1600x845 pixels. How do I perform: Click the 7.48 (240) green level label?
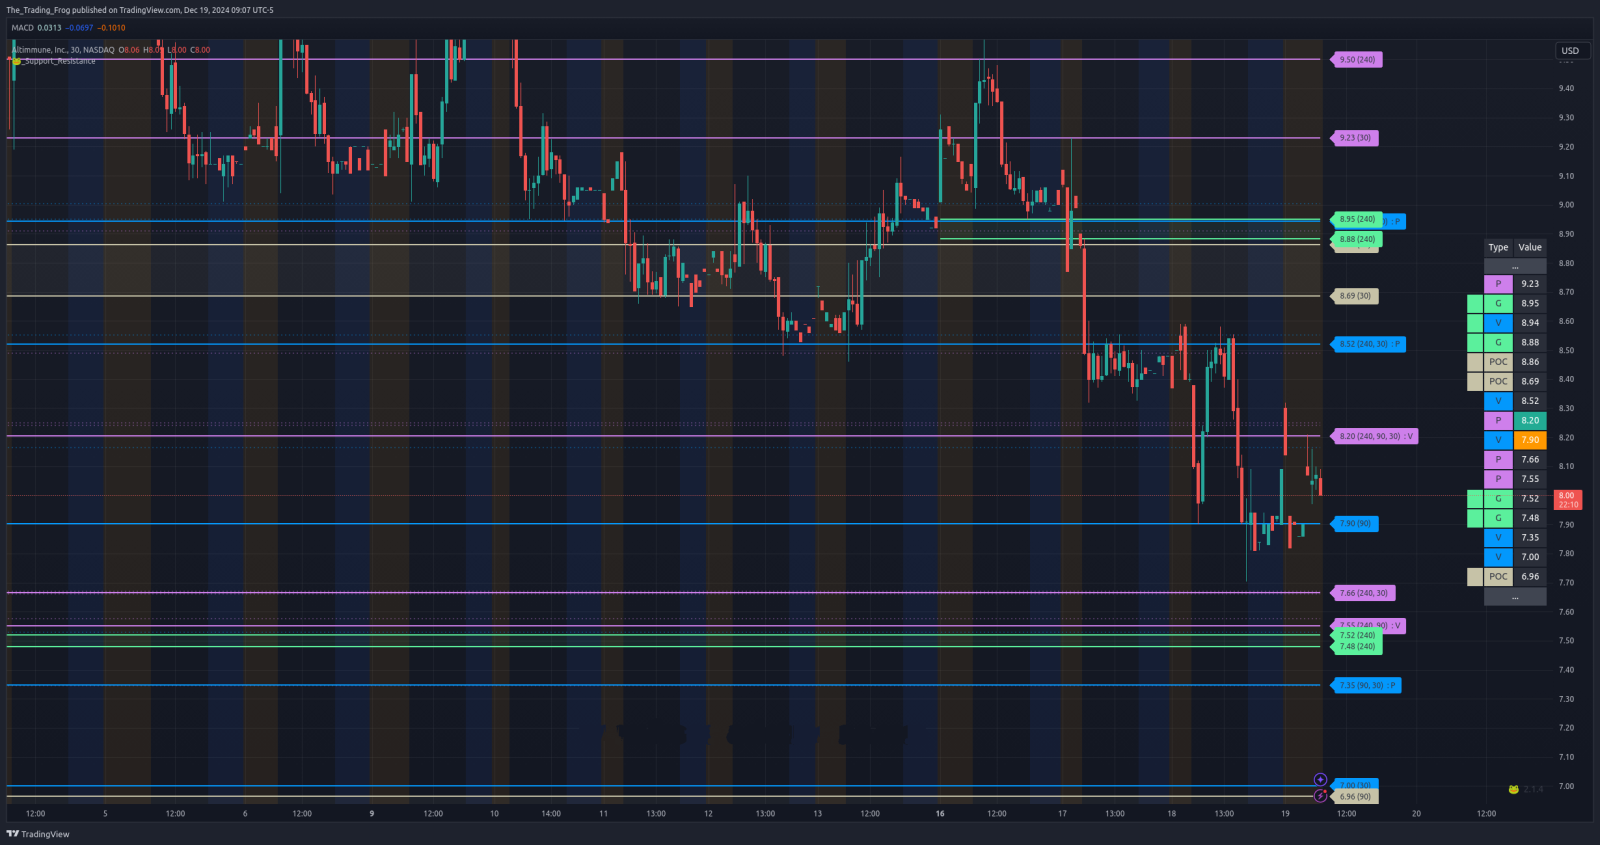coord(1357,647)
